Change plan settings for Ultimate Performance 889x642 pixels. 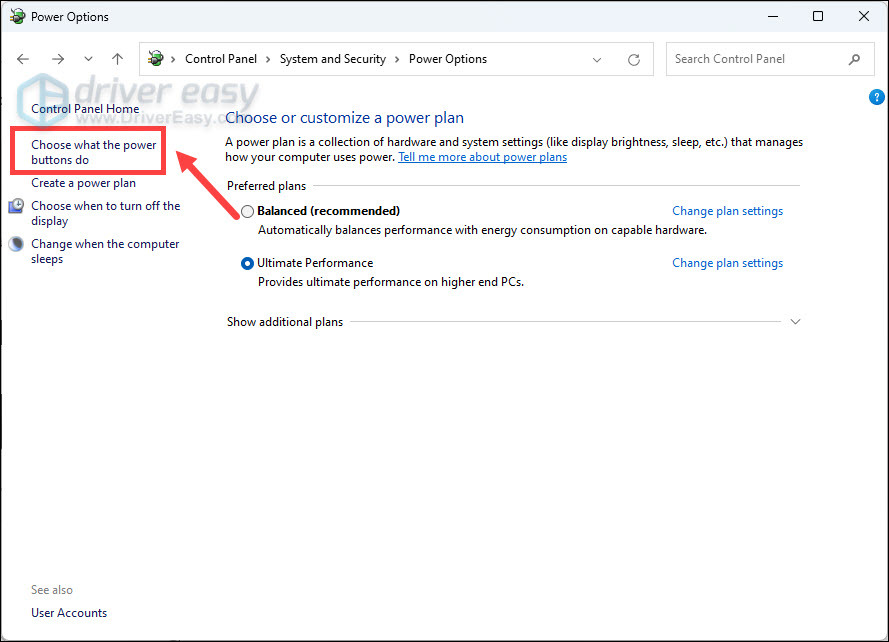point(727,263)
